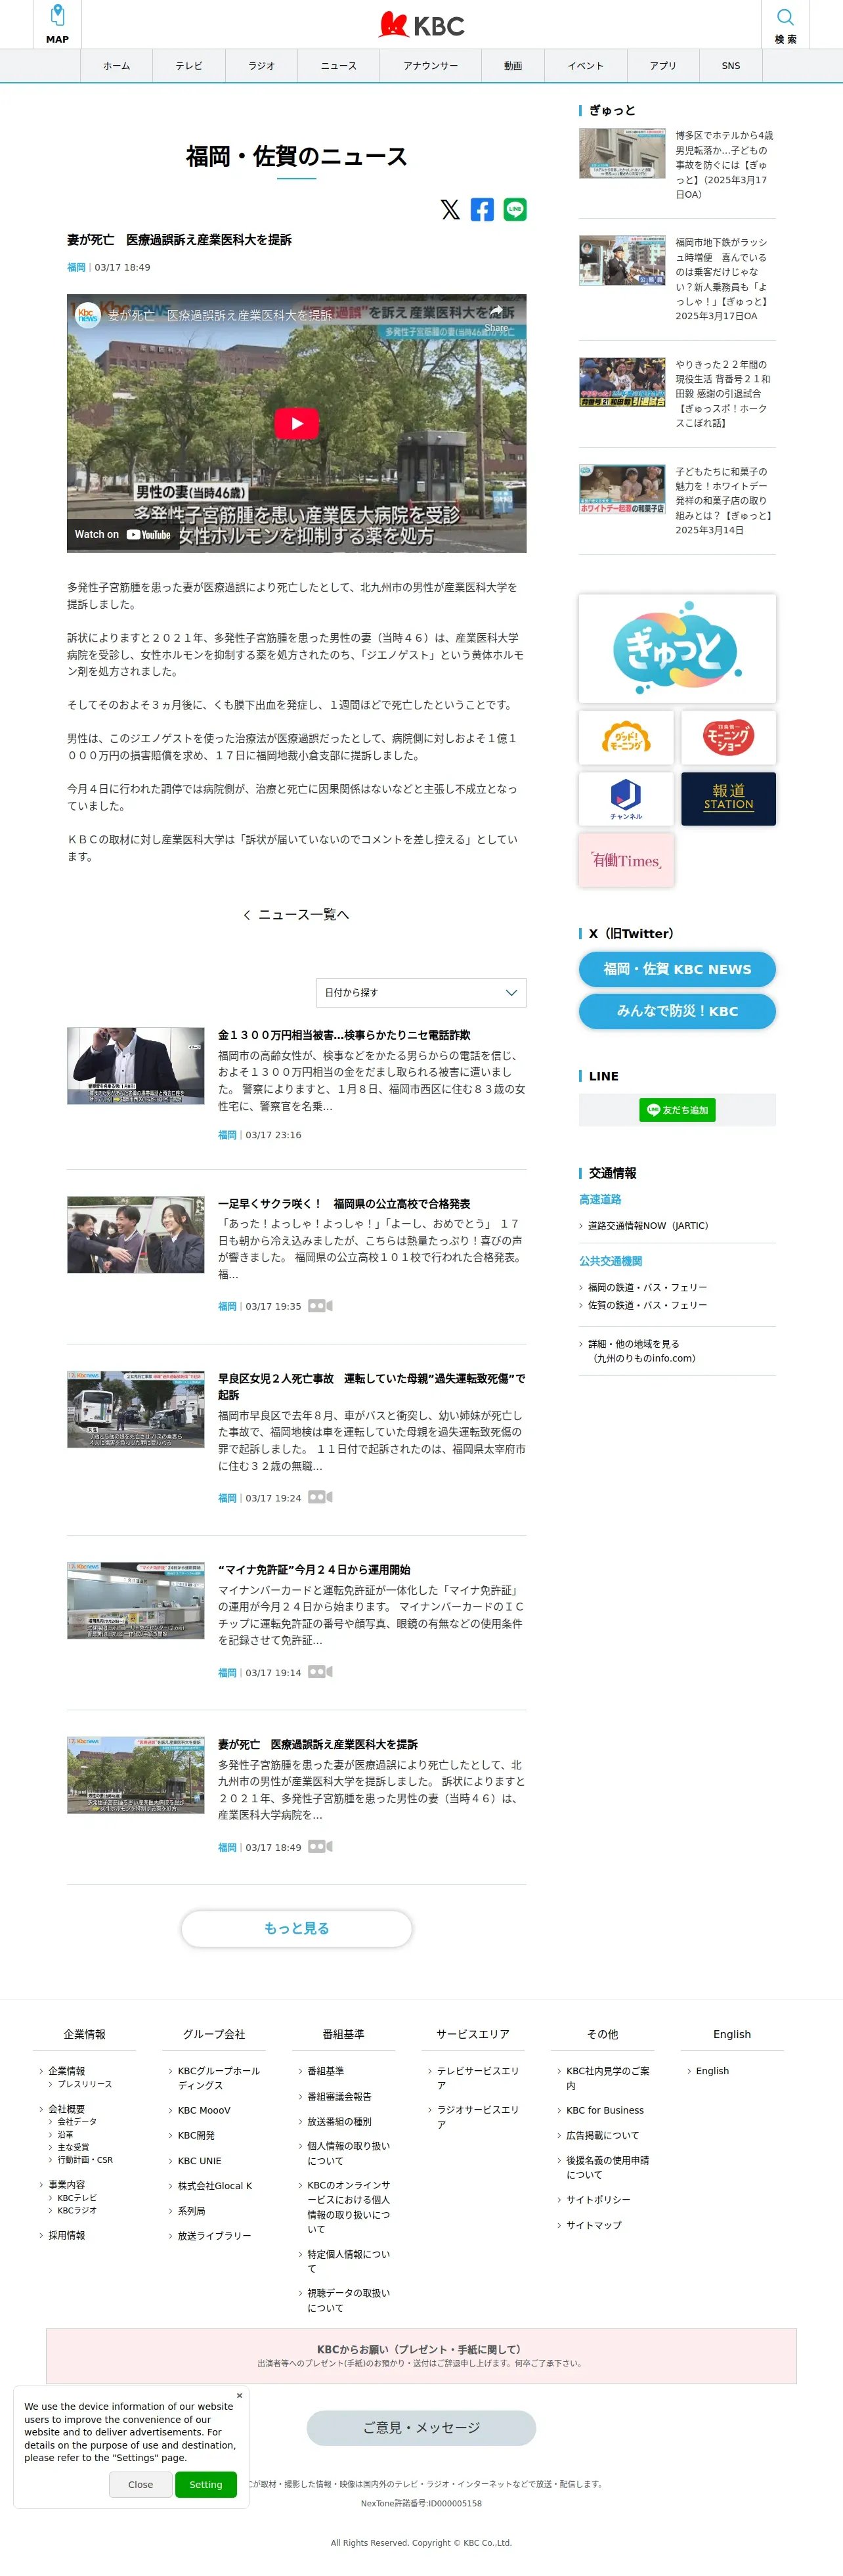Open sidebar ホワイトデー和菓子 thumbnail
Image resolution: width=843 pixels, height=2576 pixels.
click(622, 489)
